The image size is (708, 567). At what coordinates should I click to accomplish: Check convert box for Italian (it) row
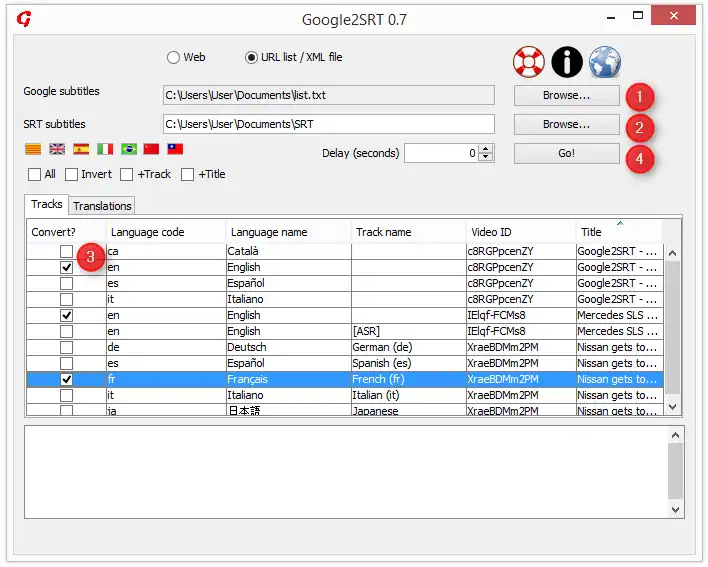coord(66,395)
